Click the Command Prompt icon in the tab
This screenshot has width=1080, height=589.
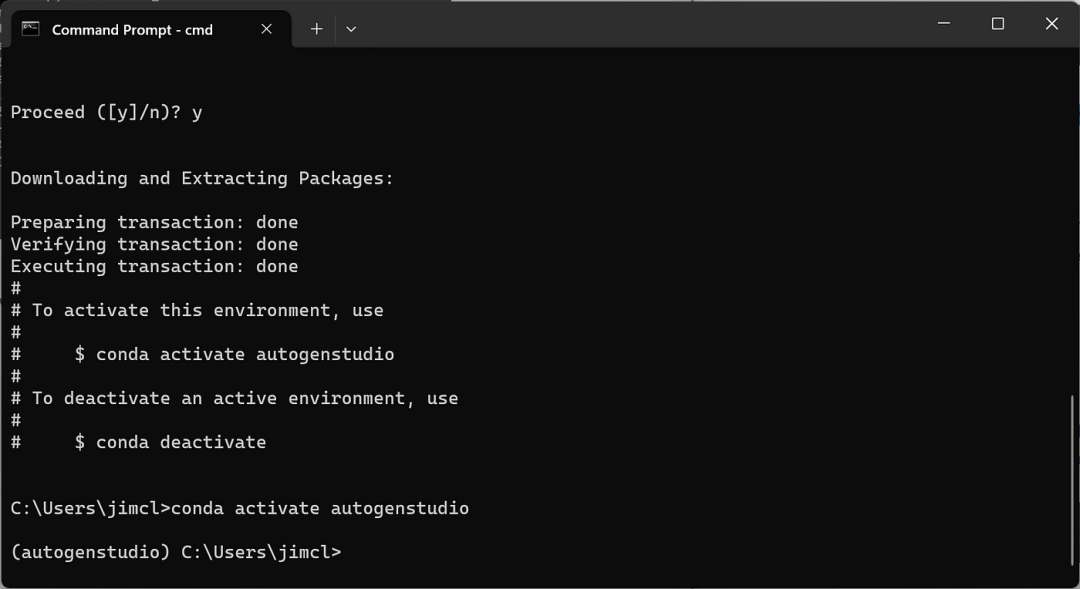pyautogui.click(x=31, y=29)
